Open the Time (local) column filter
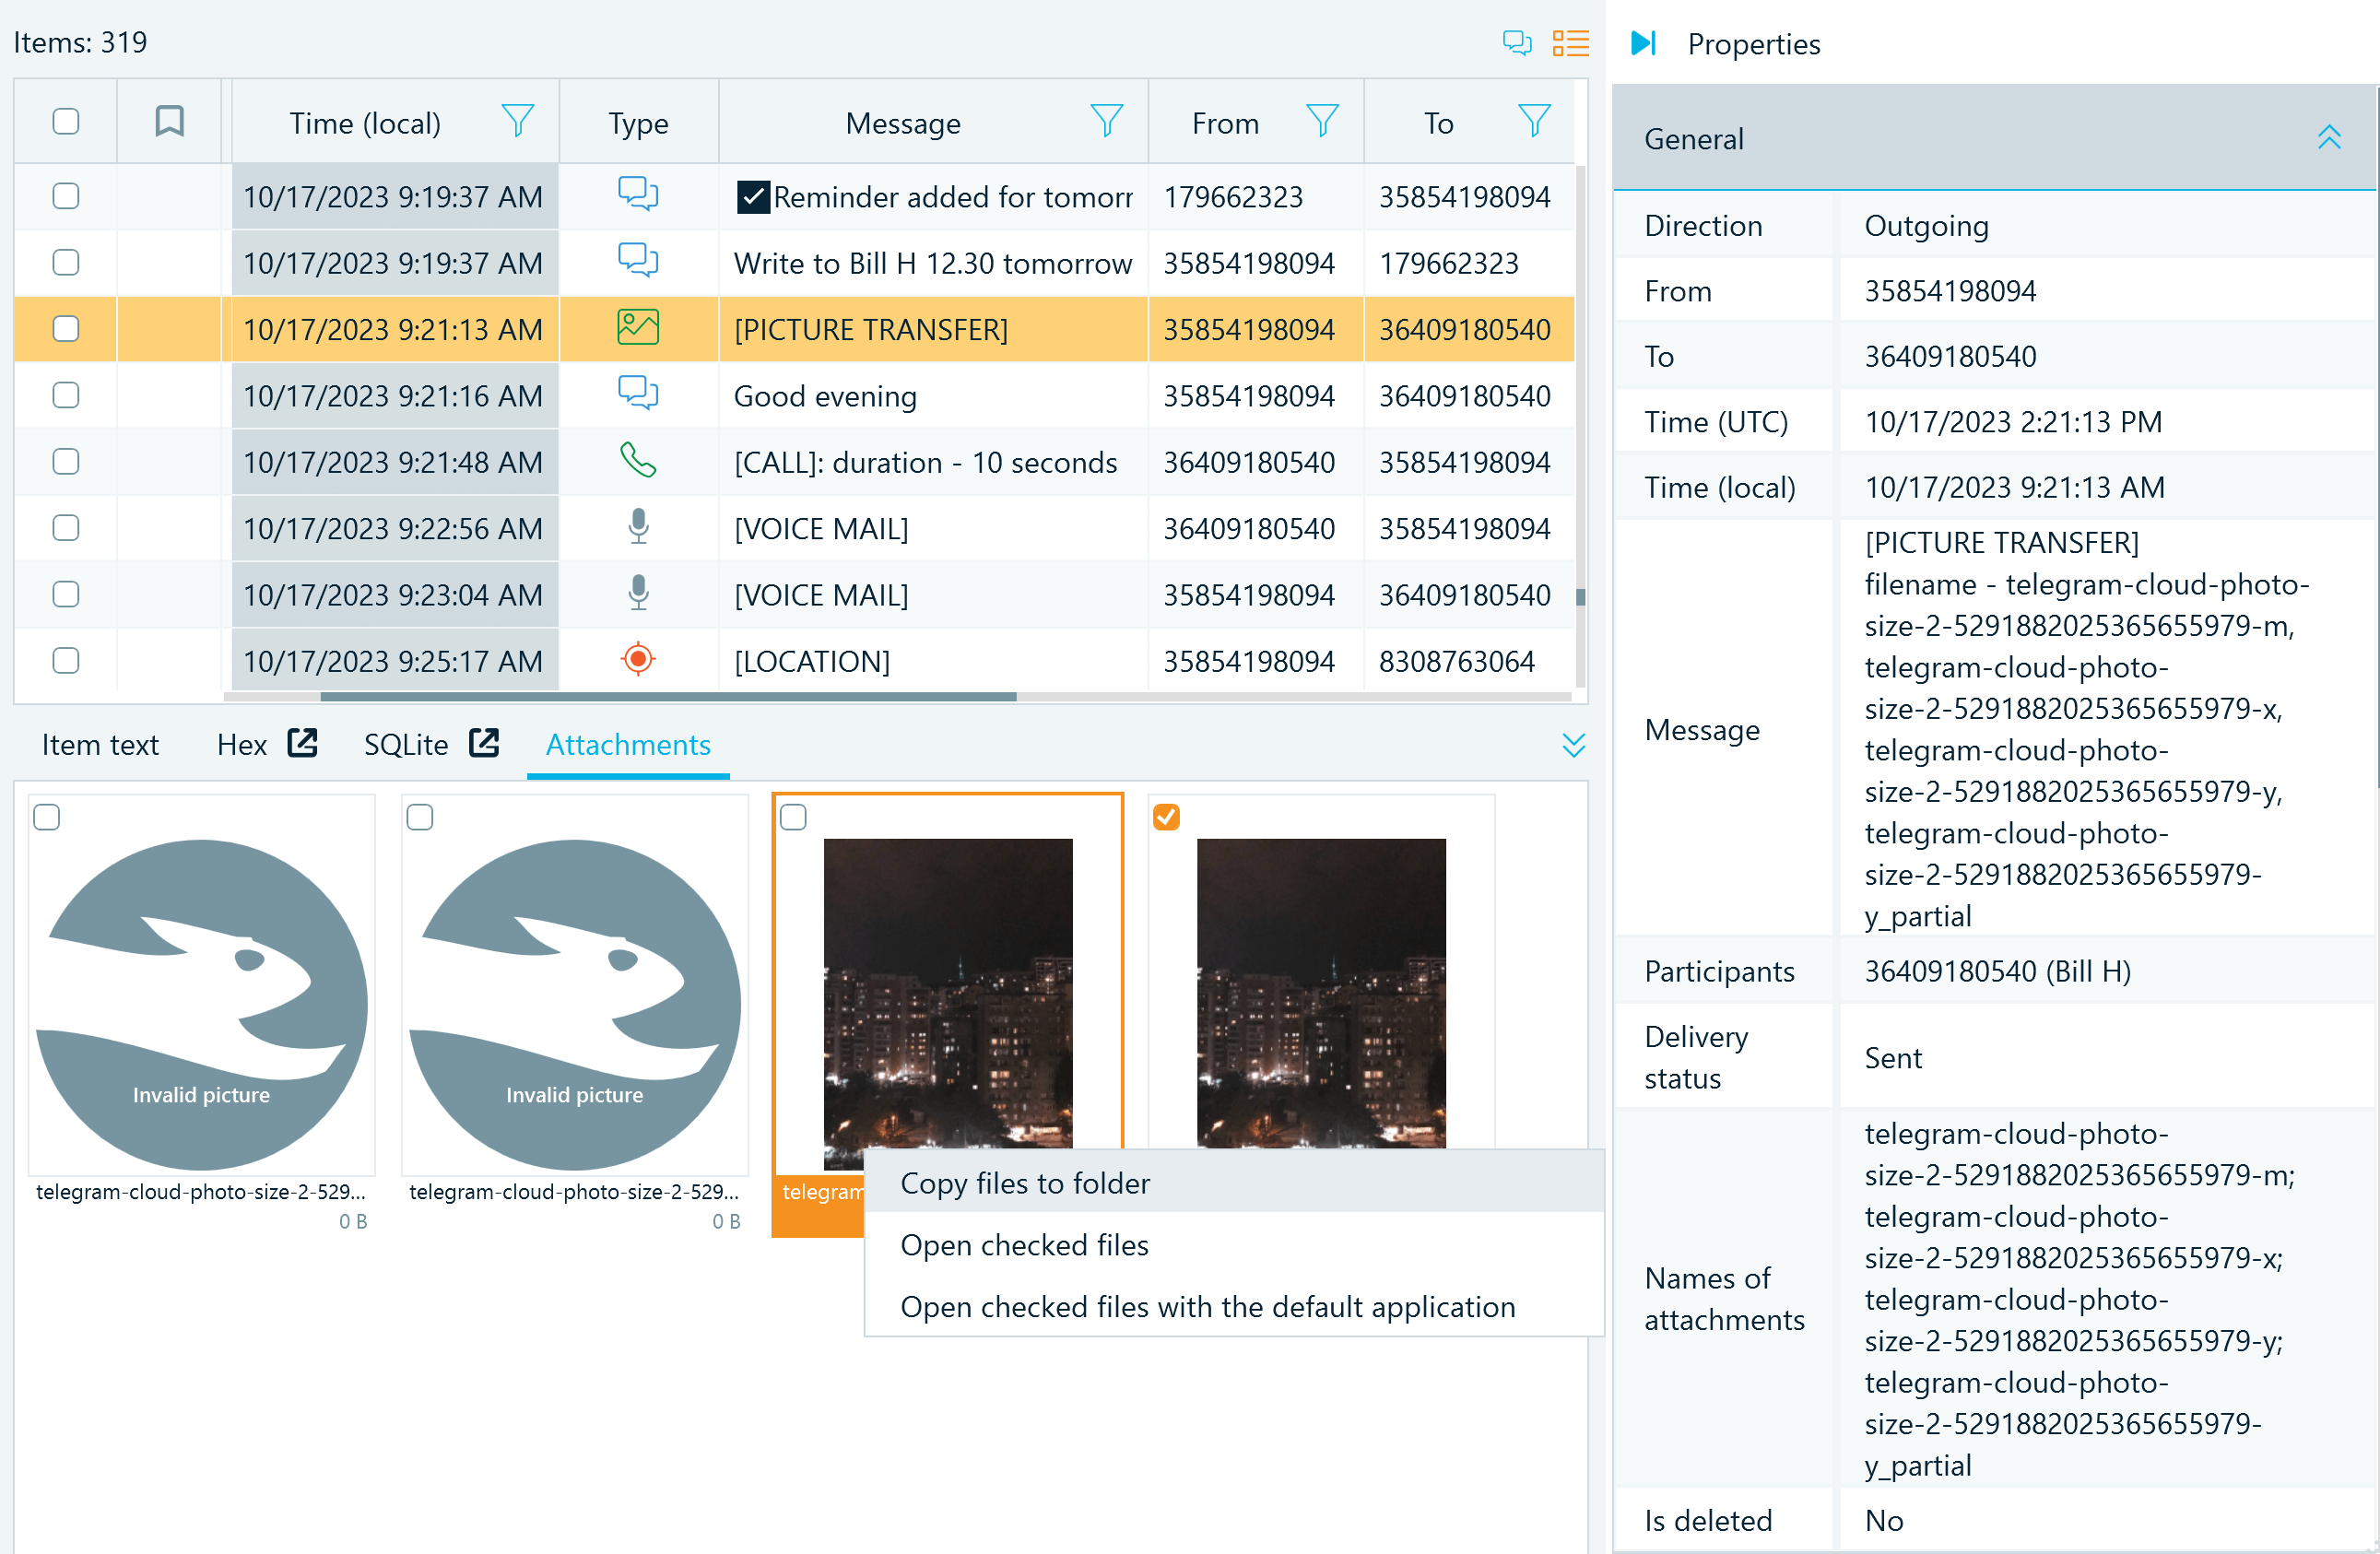Screen dimensions: 2380x1554 pos(517,122)
